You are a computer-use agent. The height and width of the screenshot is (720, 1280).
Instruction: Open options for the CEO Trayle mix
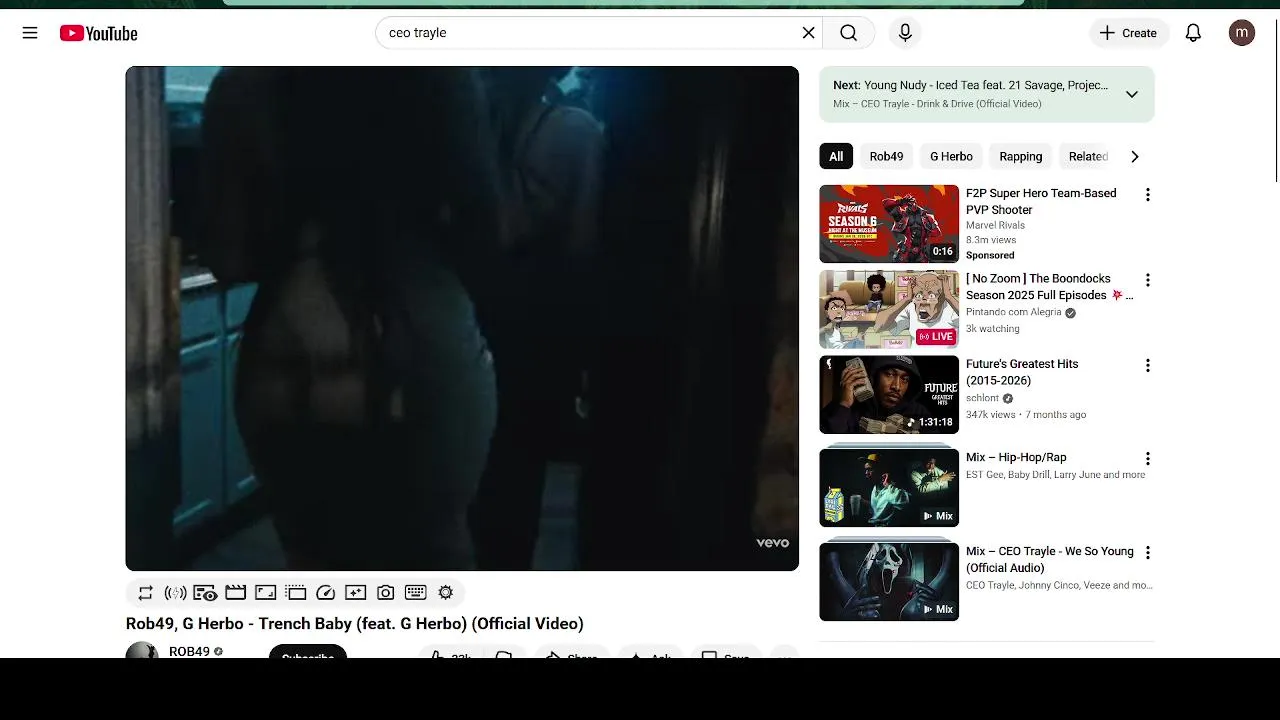[x=1147, y=552]
